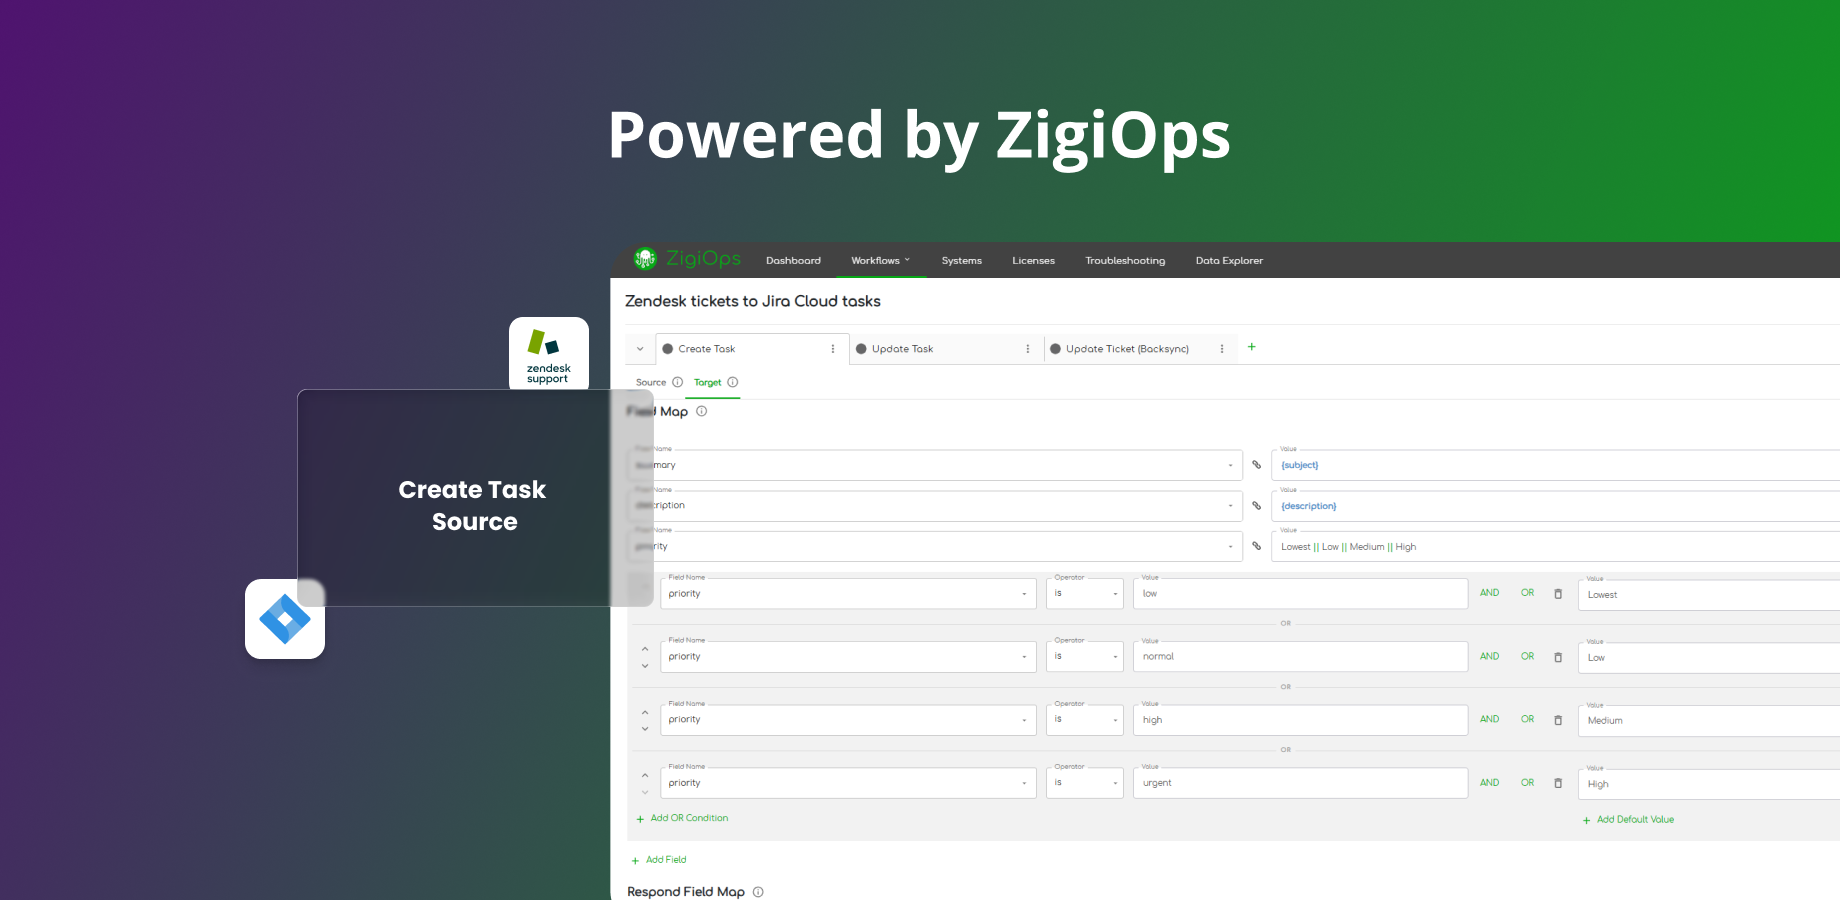Add a new action with the plus icon
This screenshot has height=900, width=1840.
(x=1251, y=347)
